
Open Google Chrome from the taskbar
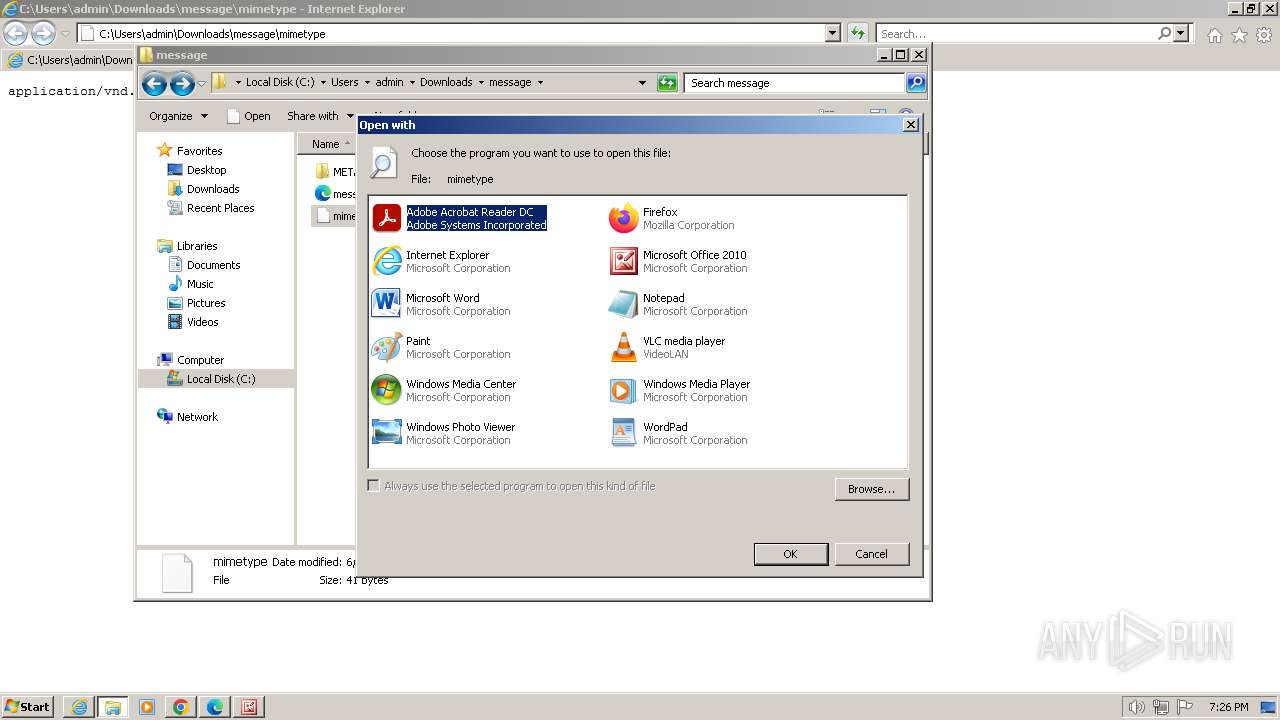(181, 707)
